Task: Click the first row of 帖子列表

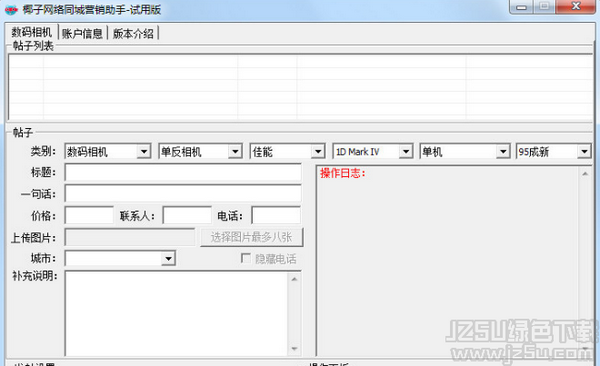Action: point(300,62)
